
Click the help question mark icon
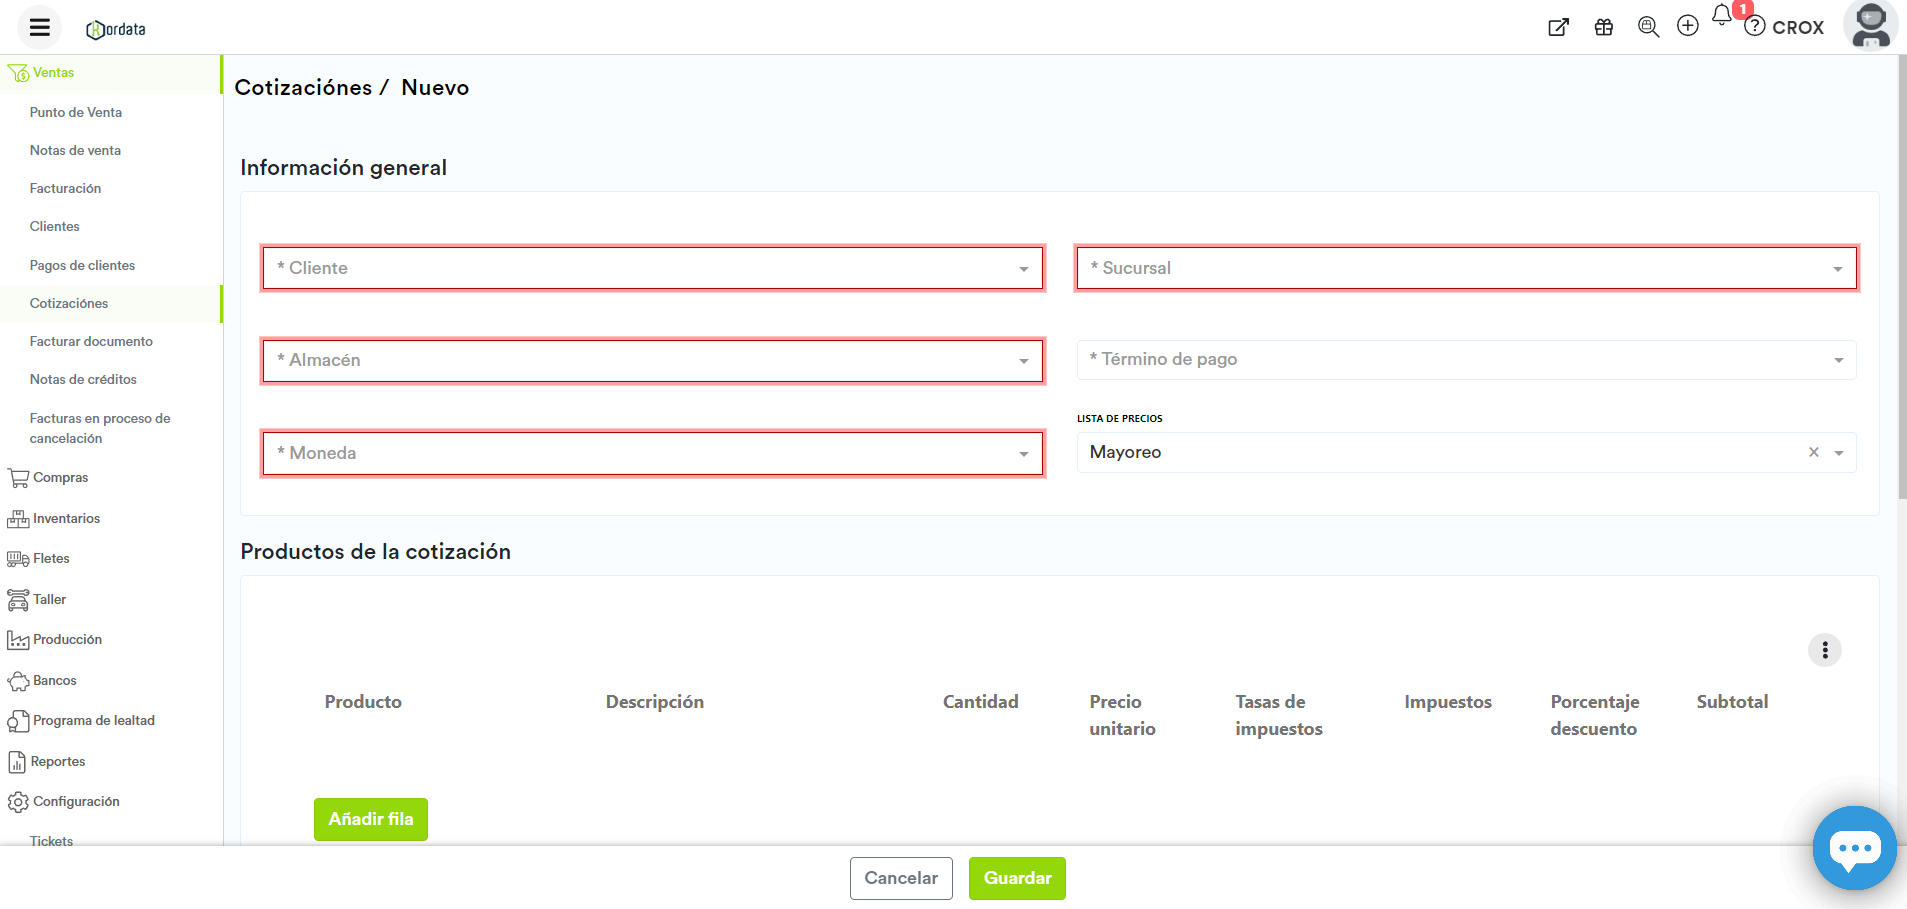pyautogui.click(x=1755, y=27)
